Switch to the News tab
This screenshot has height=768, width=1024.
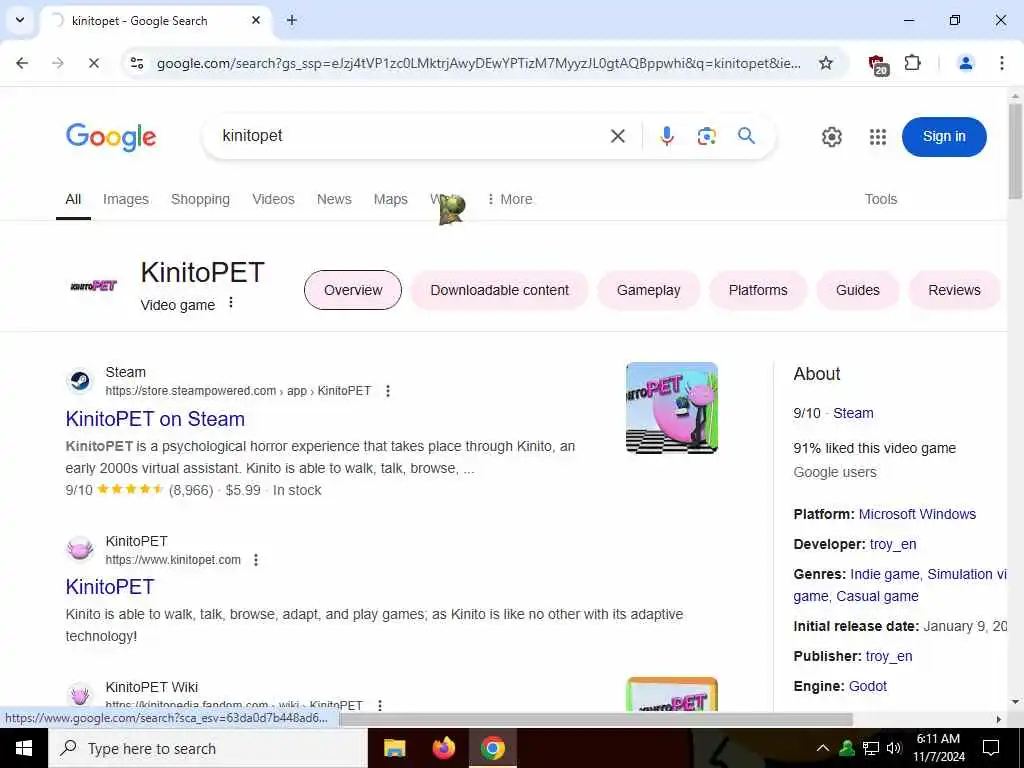pos(334,199)
